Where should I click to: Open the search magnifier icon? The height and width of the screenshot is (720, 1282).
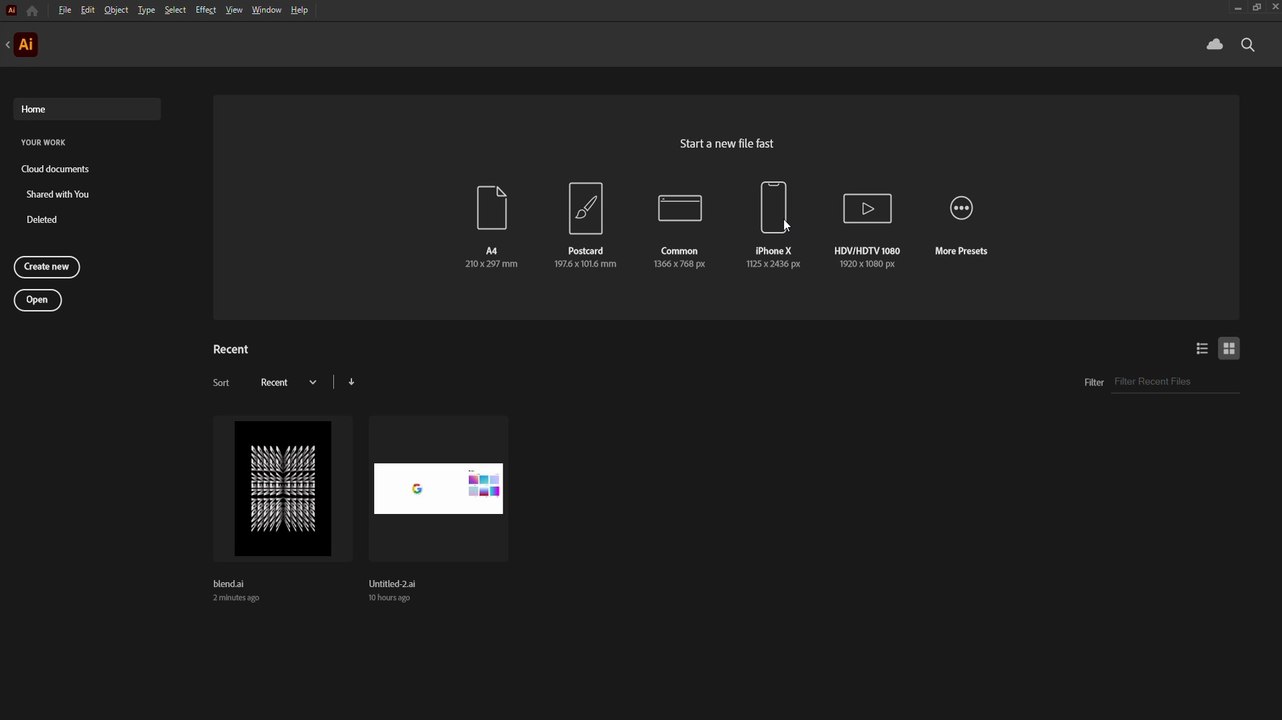pyautogui.click(x=1248, y=45)
